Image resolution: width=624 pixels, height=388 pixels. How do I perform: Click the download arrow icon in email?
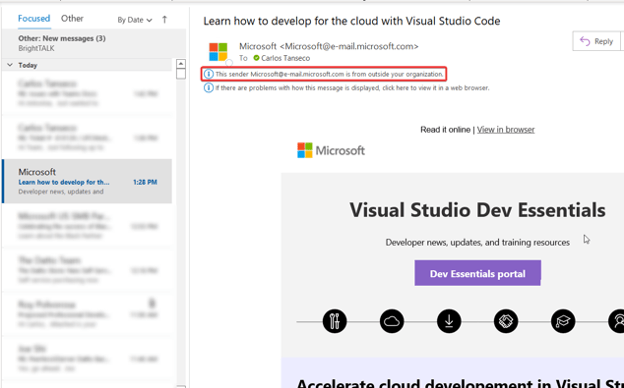449,321
